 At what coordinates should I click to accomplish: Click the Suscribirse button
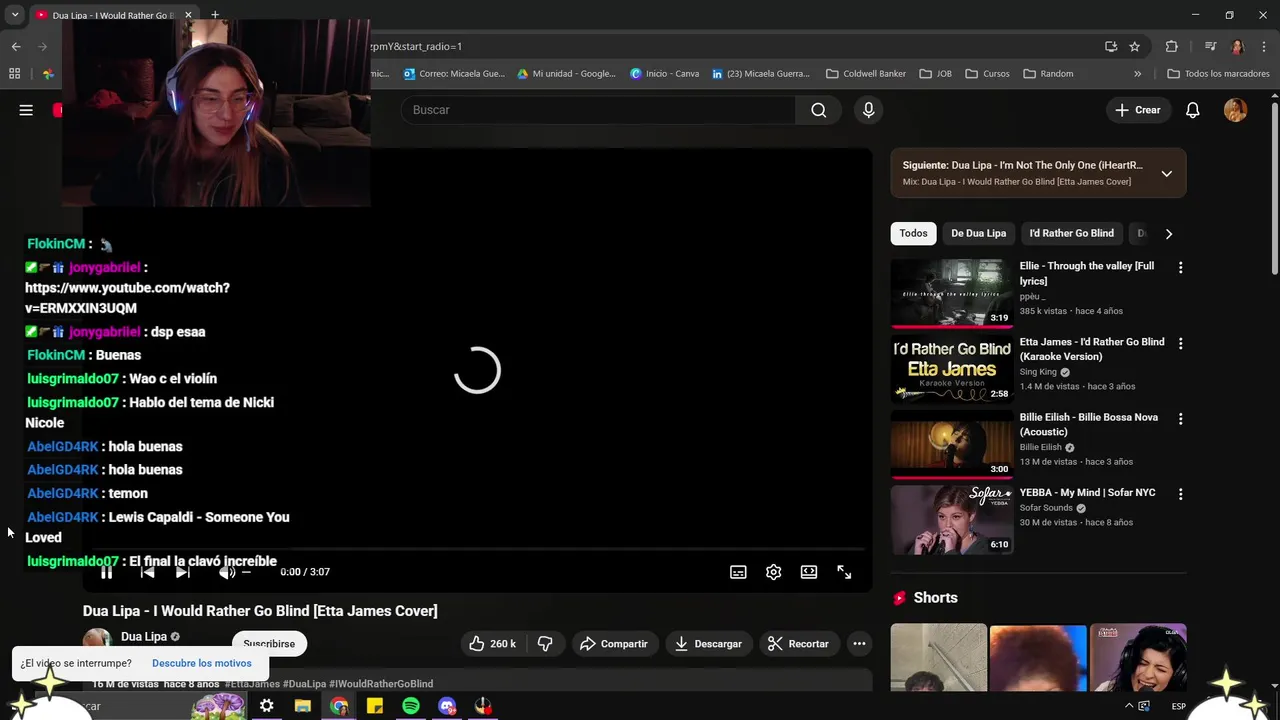pos(269,644)
